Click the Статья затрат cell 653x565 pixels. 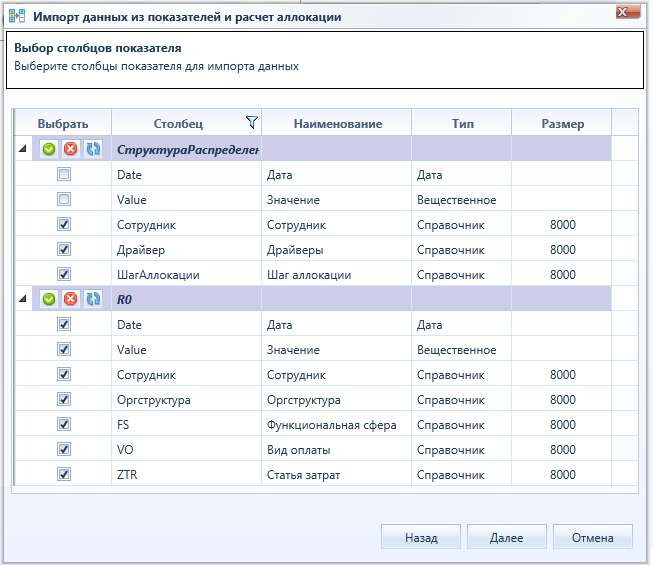[x=336, y=474]
